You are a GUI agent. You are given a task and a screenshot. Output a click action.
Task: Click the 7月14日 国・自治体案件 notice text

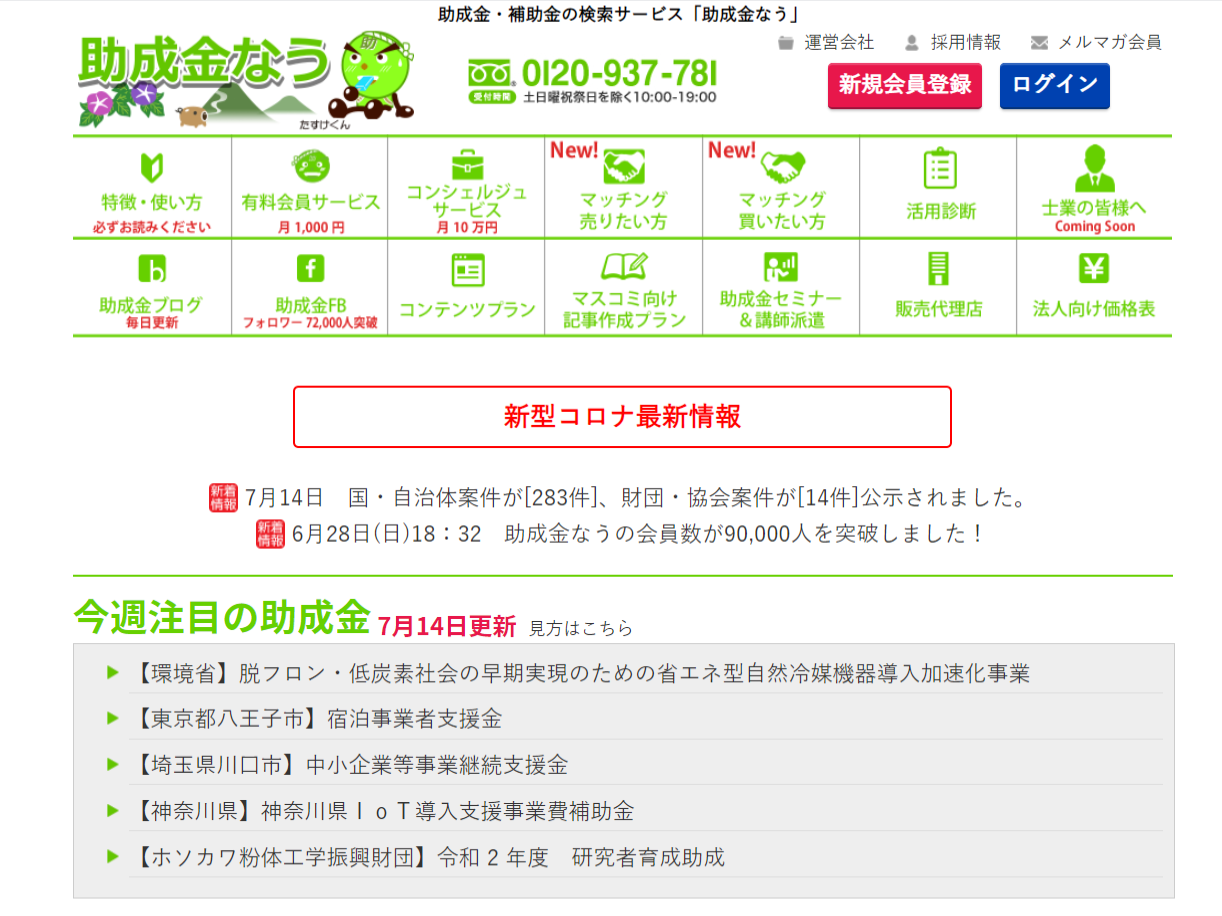point(636,498)
